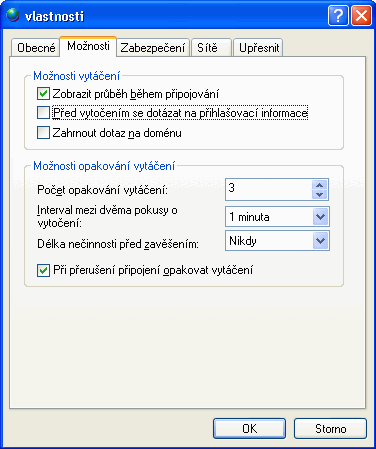Click the Délka nečinnosti před zavěšením label
The image size is (376, 449).
[118, 244]
